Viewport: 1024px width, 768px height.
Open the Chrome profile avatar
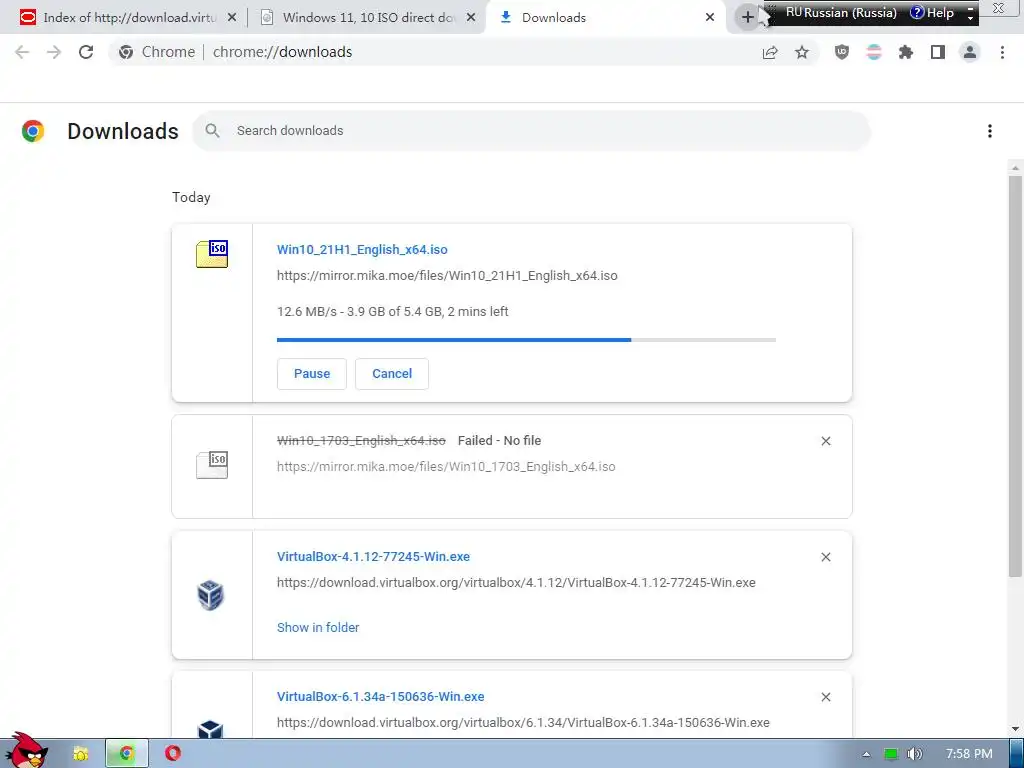pos(970,52)
